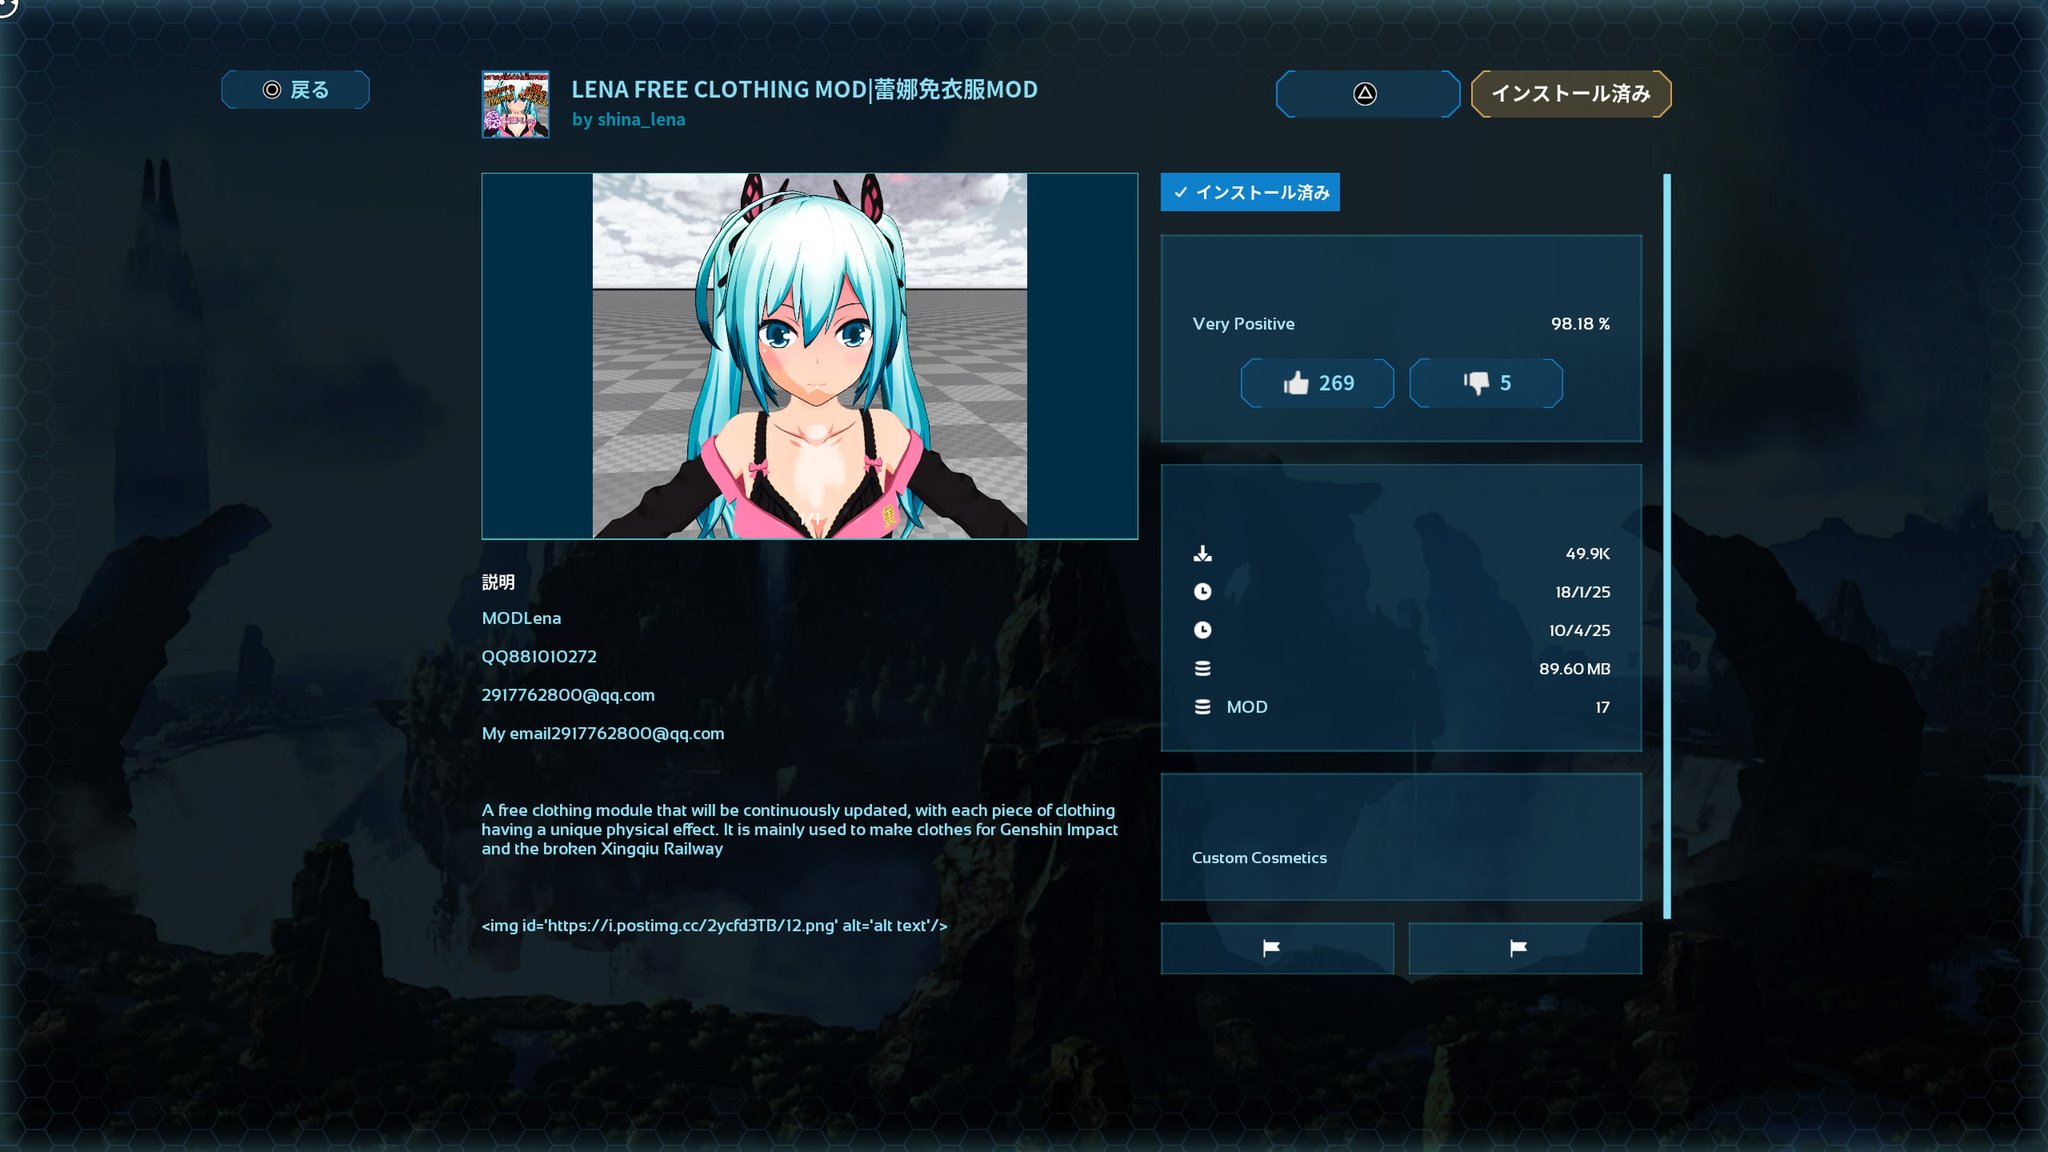Open the large mod preview screenshot
This screenshot has height=1152, width=2048.
tap(810, 356)
